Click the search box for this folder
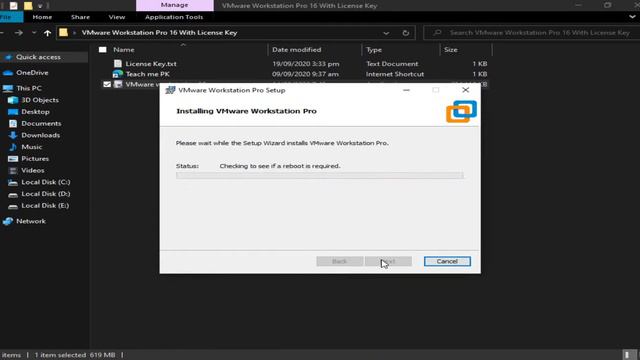 click(x=531, y=33)
